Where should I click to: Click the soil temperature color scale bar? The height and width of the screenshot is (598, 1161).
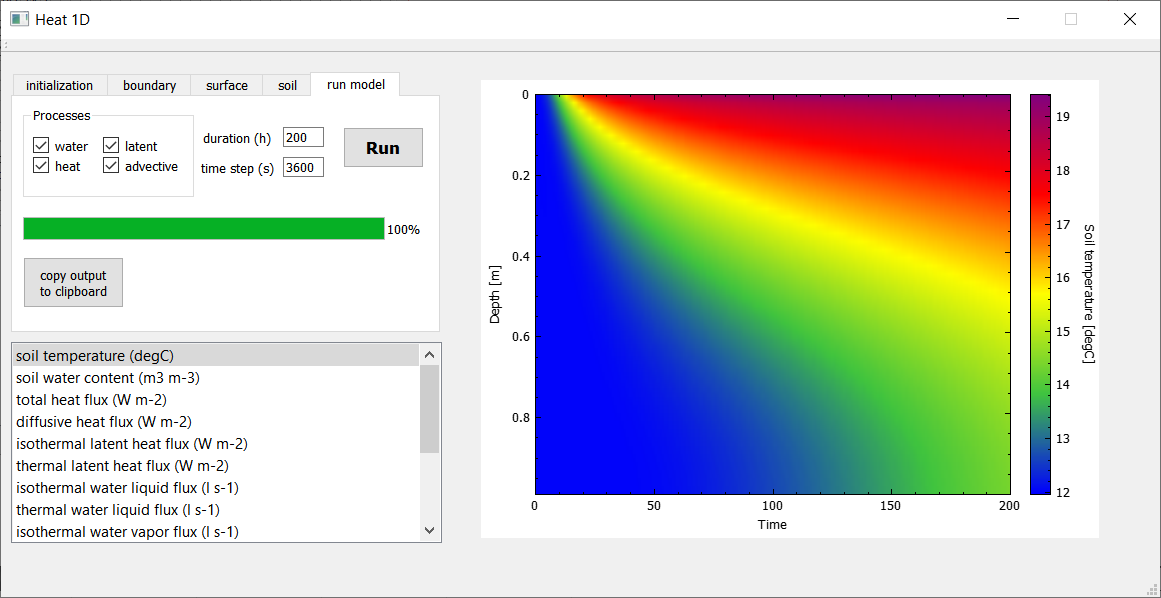pos(1040,294)
